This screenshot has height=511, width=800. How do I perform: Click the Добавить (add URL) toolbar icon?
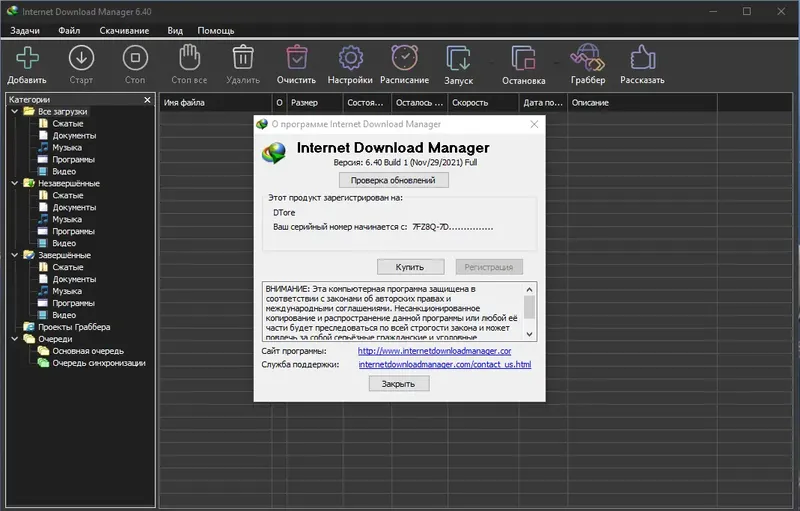coord(27,58)
